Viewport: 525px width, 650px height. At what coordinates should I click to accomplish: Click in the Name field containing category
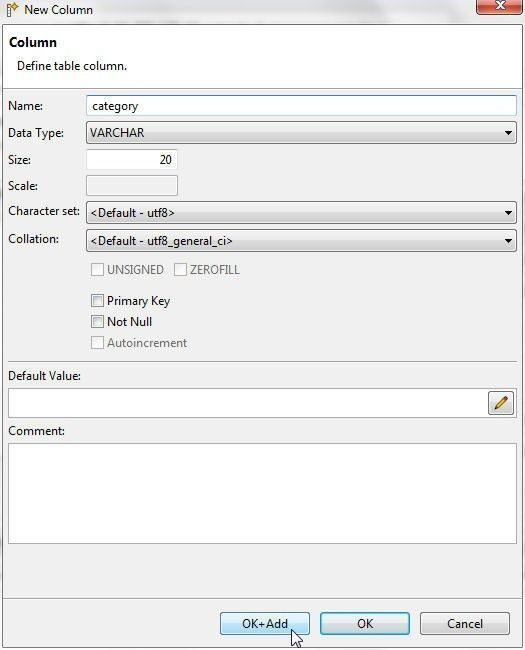click(x=301, y=106)
